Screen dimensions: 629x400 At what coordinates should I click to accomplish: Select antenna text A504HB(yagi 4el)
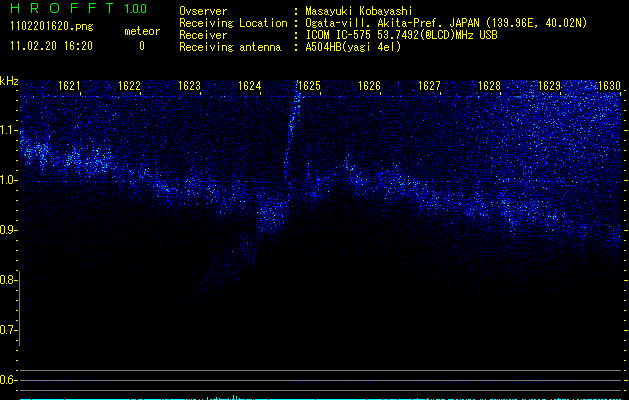coord(353,47)
